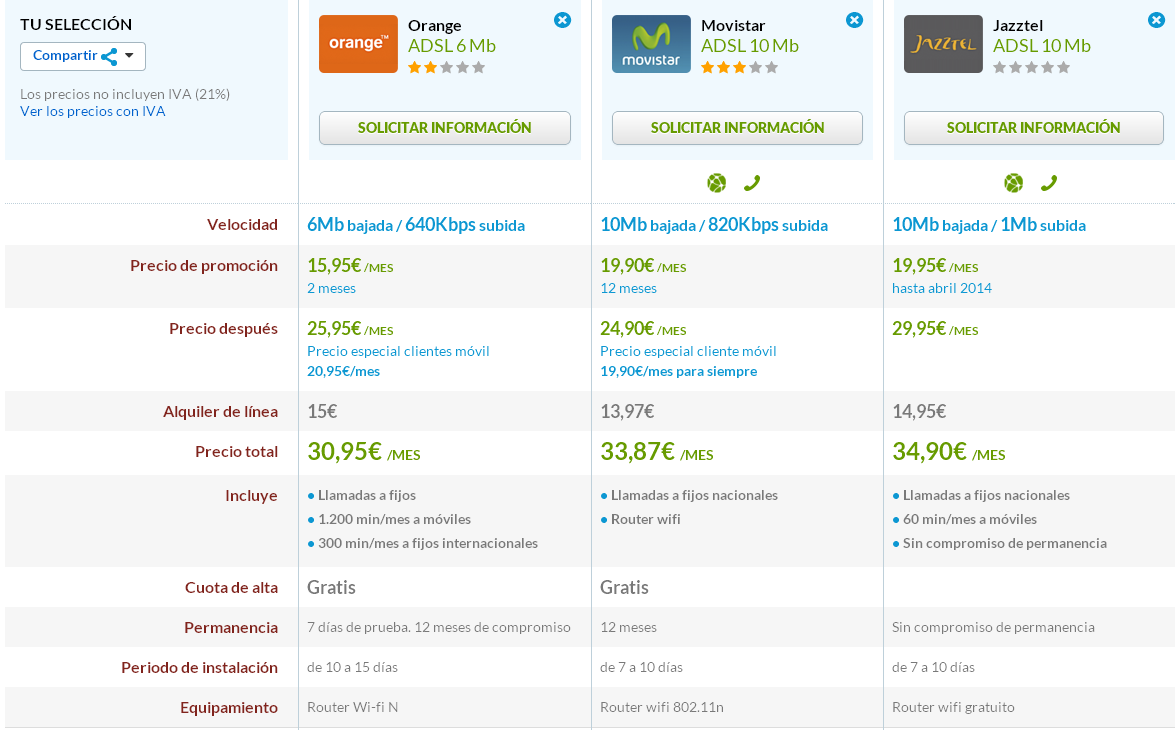The width and height of the screenshot is (1175, 730).
Task: Open the Jazztel ADSL 10 Mb title
Action: tap(1042, 46)
